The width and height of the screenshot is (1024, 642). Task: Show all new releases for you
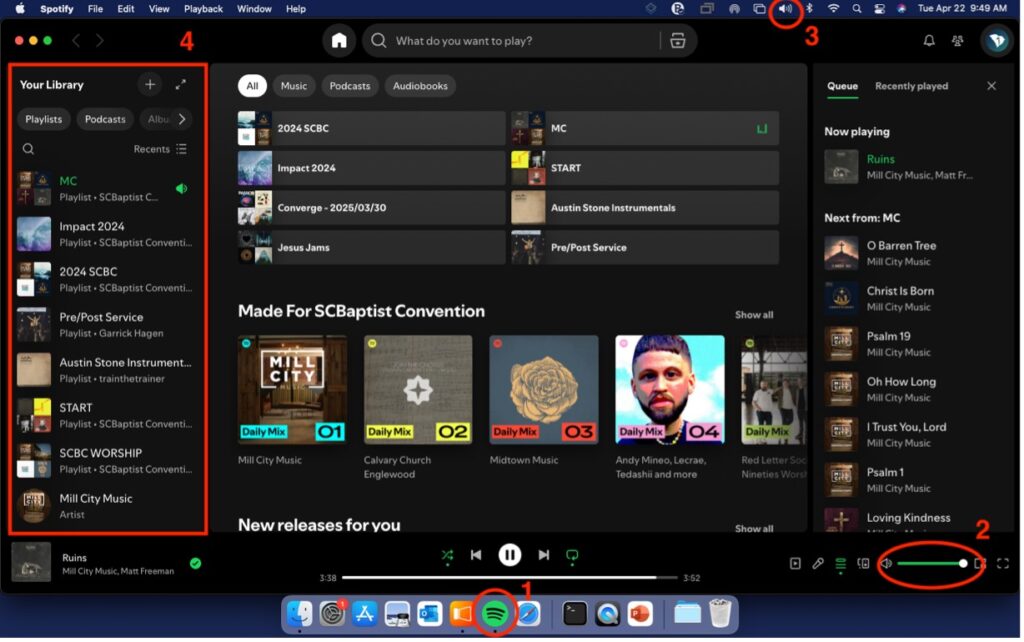[x=754, y=528]
